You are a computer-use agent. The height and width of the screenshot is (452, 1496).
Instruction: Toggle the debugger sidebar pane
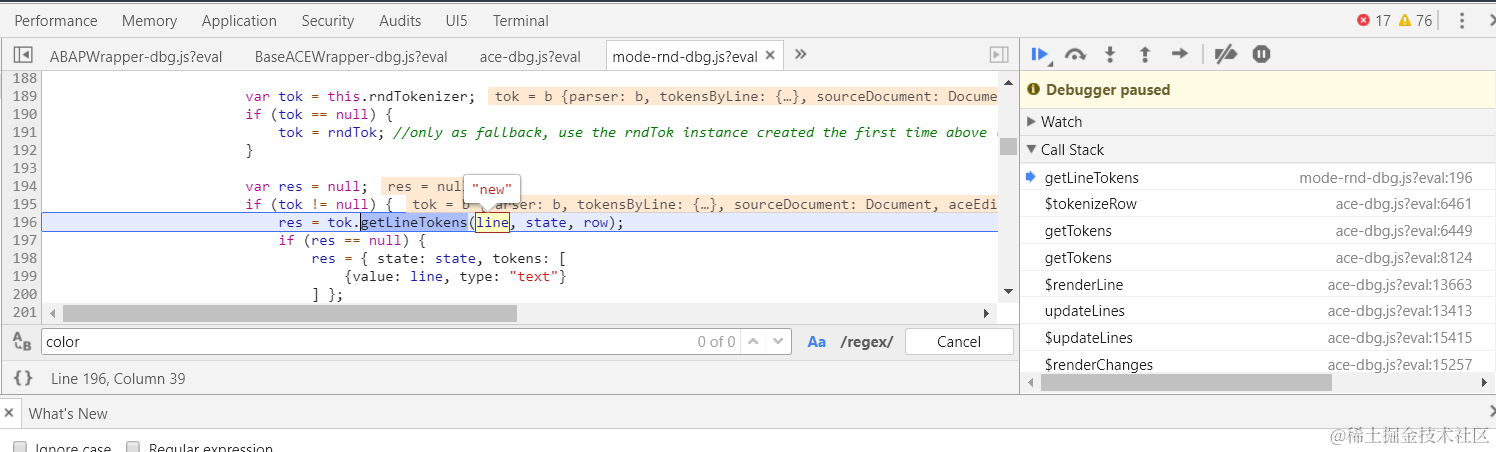tap(998, 56)
